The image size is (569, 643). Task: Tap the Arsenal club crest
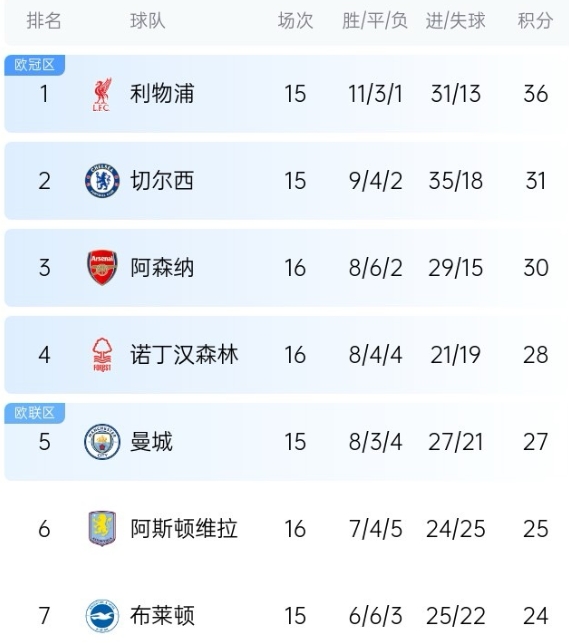pyautogui.click(x=102, y=268)
